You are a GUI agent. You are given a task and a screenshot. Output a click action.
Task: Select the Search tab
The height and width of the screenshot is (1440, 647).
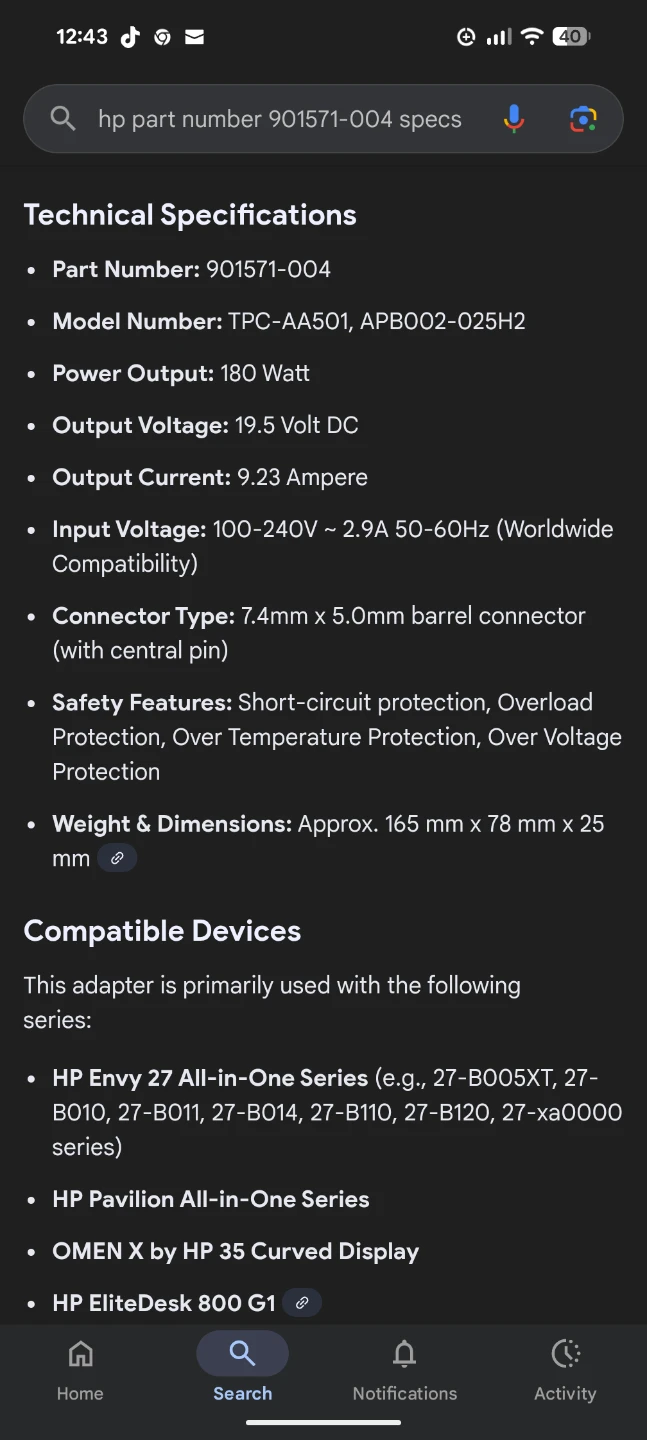pos(242,1370)
